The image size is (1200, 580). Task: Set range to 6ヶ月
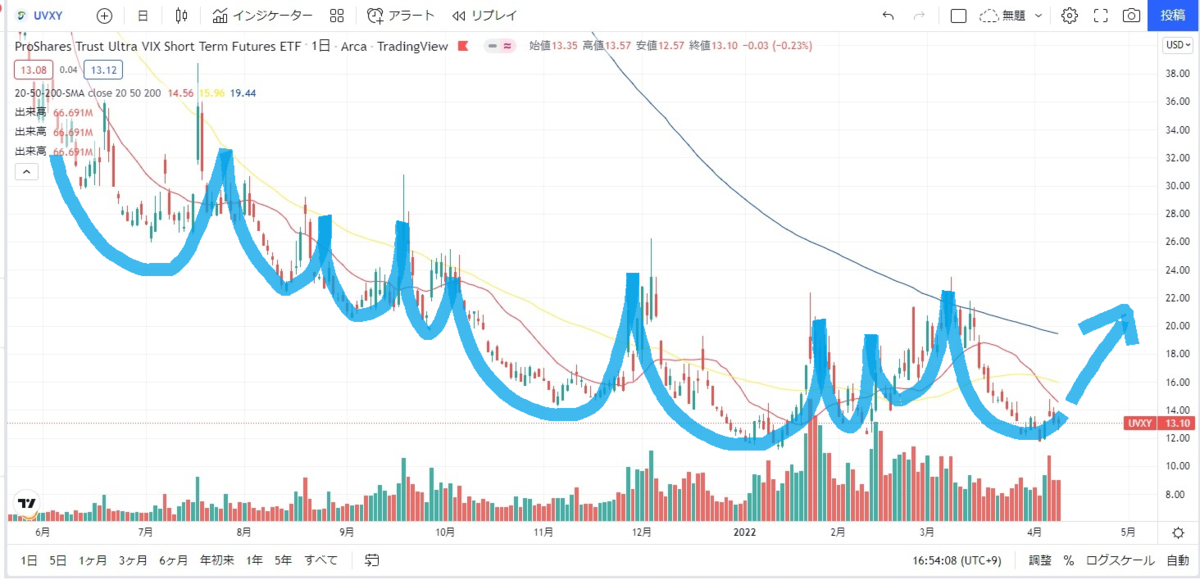pyautogui.click(x=174, y=560)
